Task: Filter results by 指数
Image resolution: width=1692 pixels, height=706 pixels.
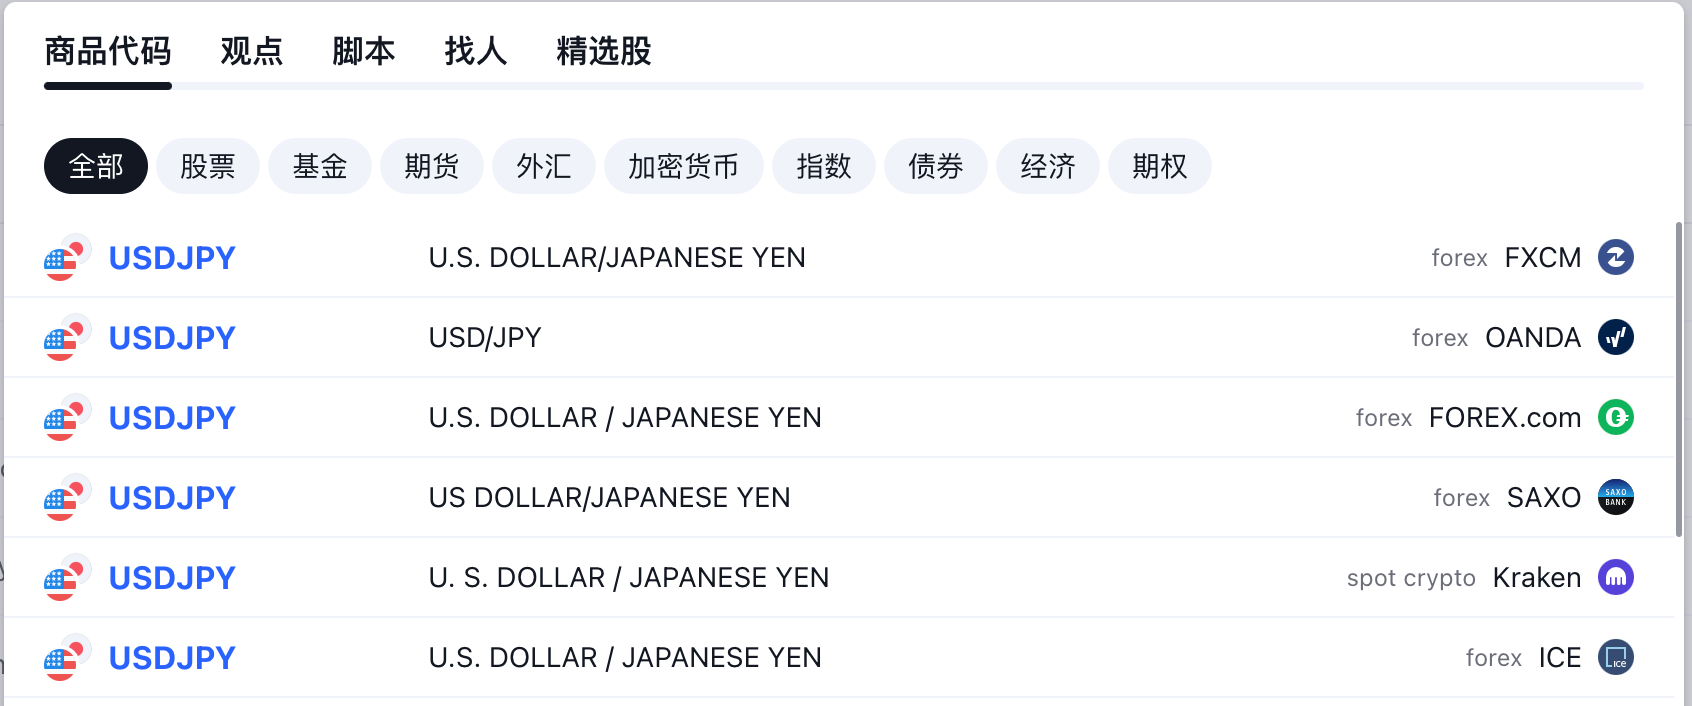Action: click(x=824, y=166)
